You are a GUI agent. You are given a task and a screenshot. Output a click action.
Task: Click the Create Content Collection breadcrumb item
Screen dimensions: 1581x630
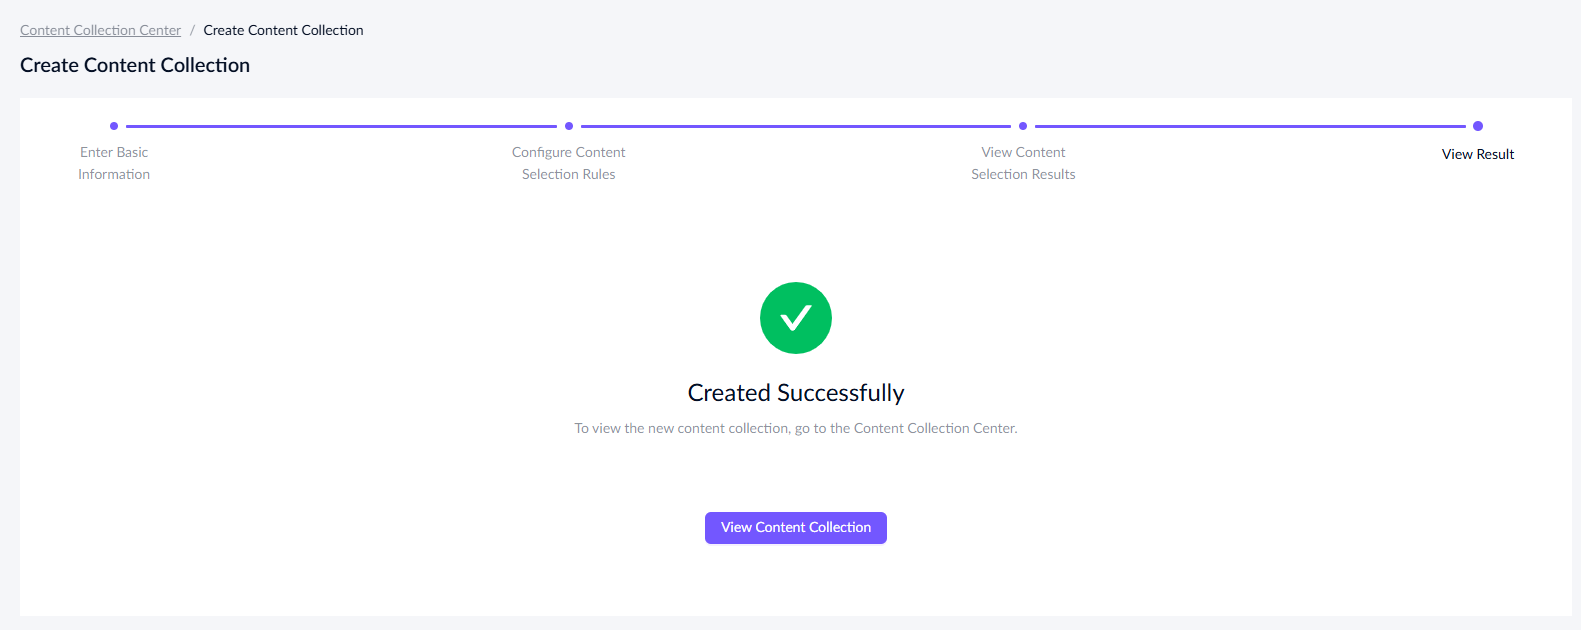click(283, 30)
